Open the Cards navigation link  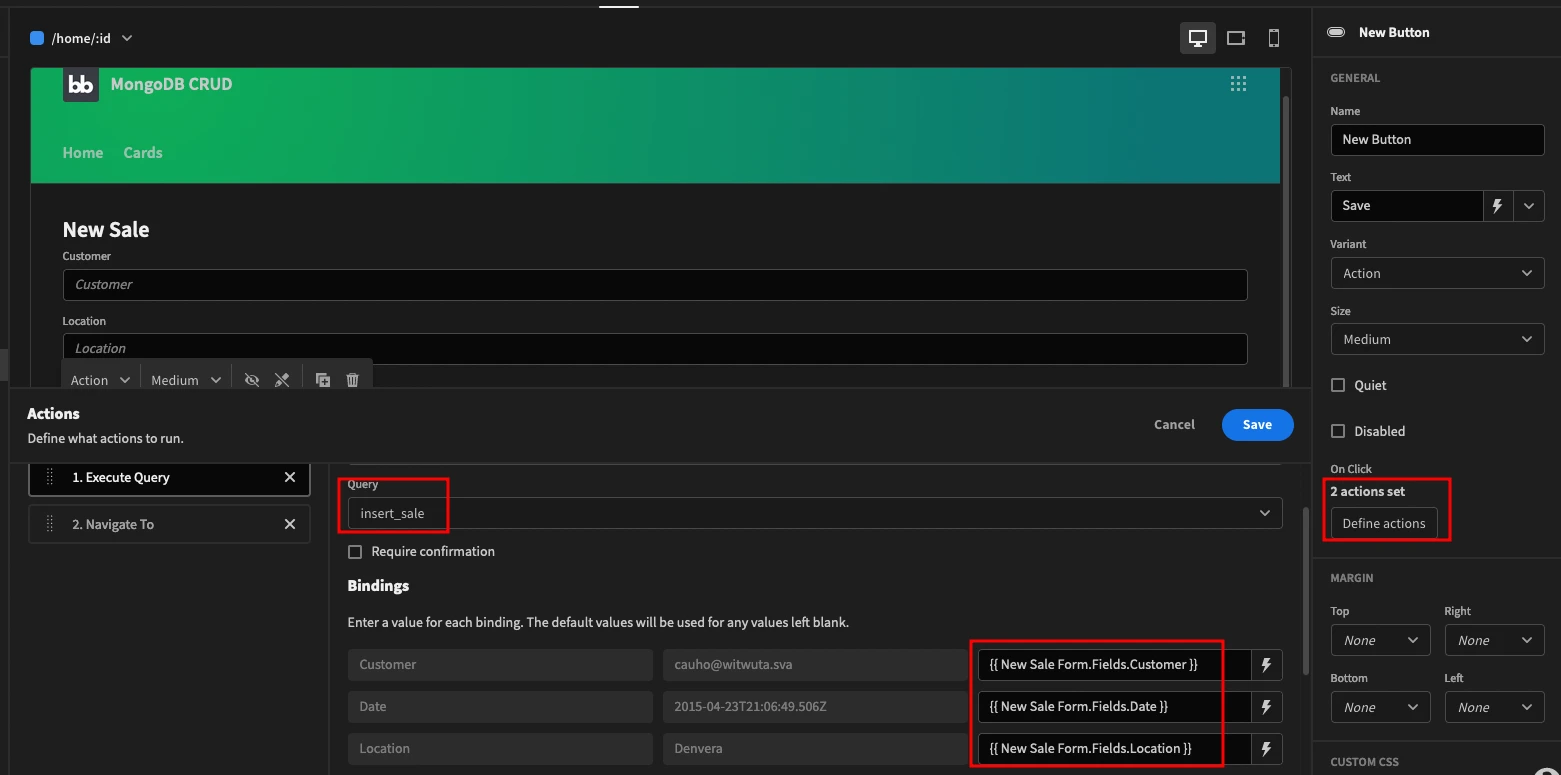(143, 153)
